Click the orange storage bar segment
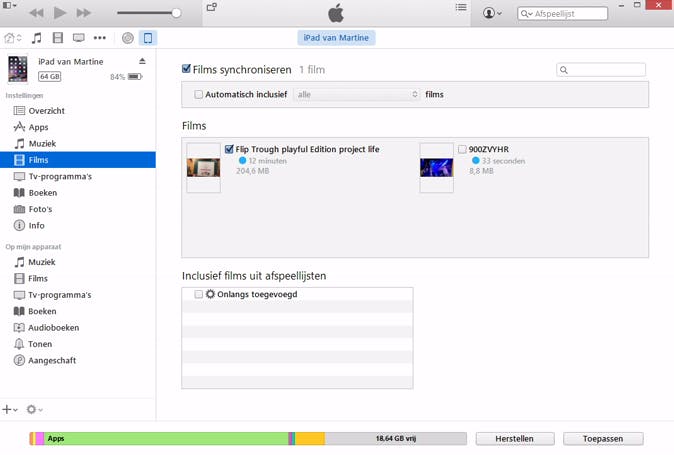This screenshot has width=674, height=455. (309, 439)
